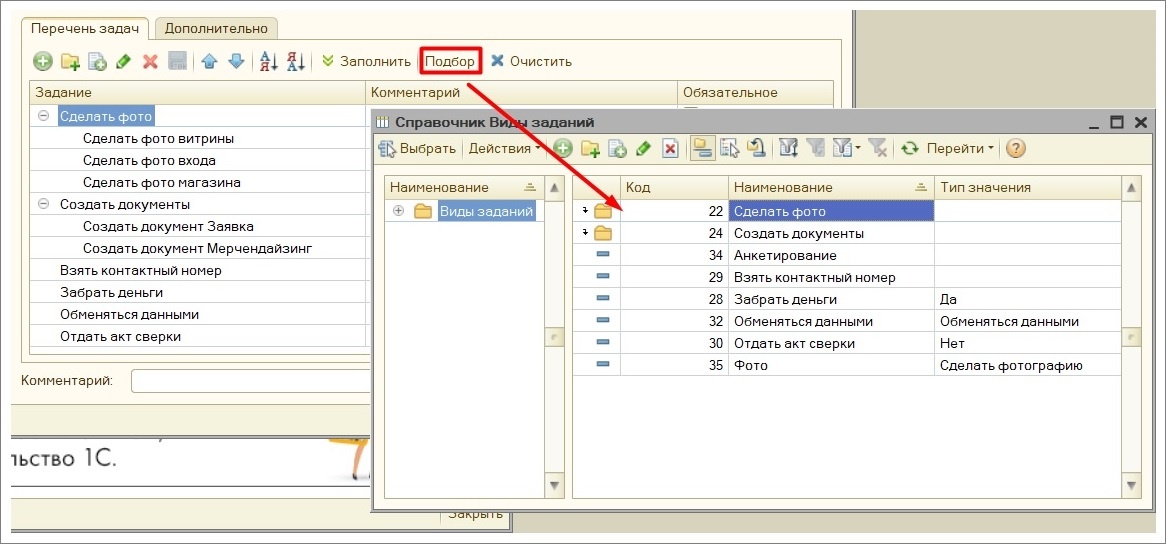This screenshot has width=1166, height=544.
Task: Open filter history dropdown arrow
Action: 857,149
